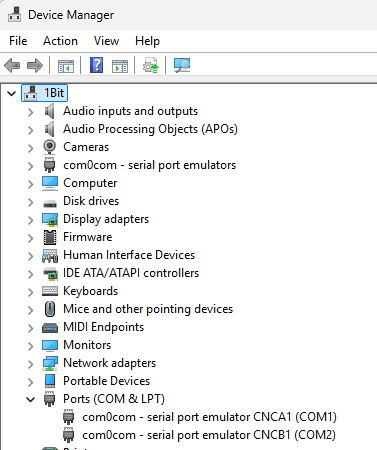
Task: Expand Audio inputs and outputs
Action: point(31,112)
